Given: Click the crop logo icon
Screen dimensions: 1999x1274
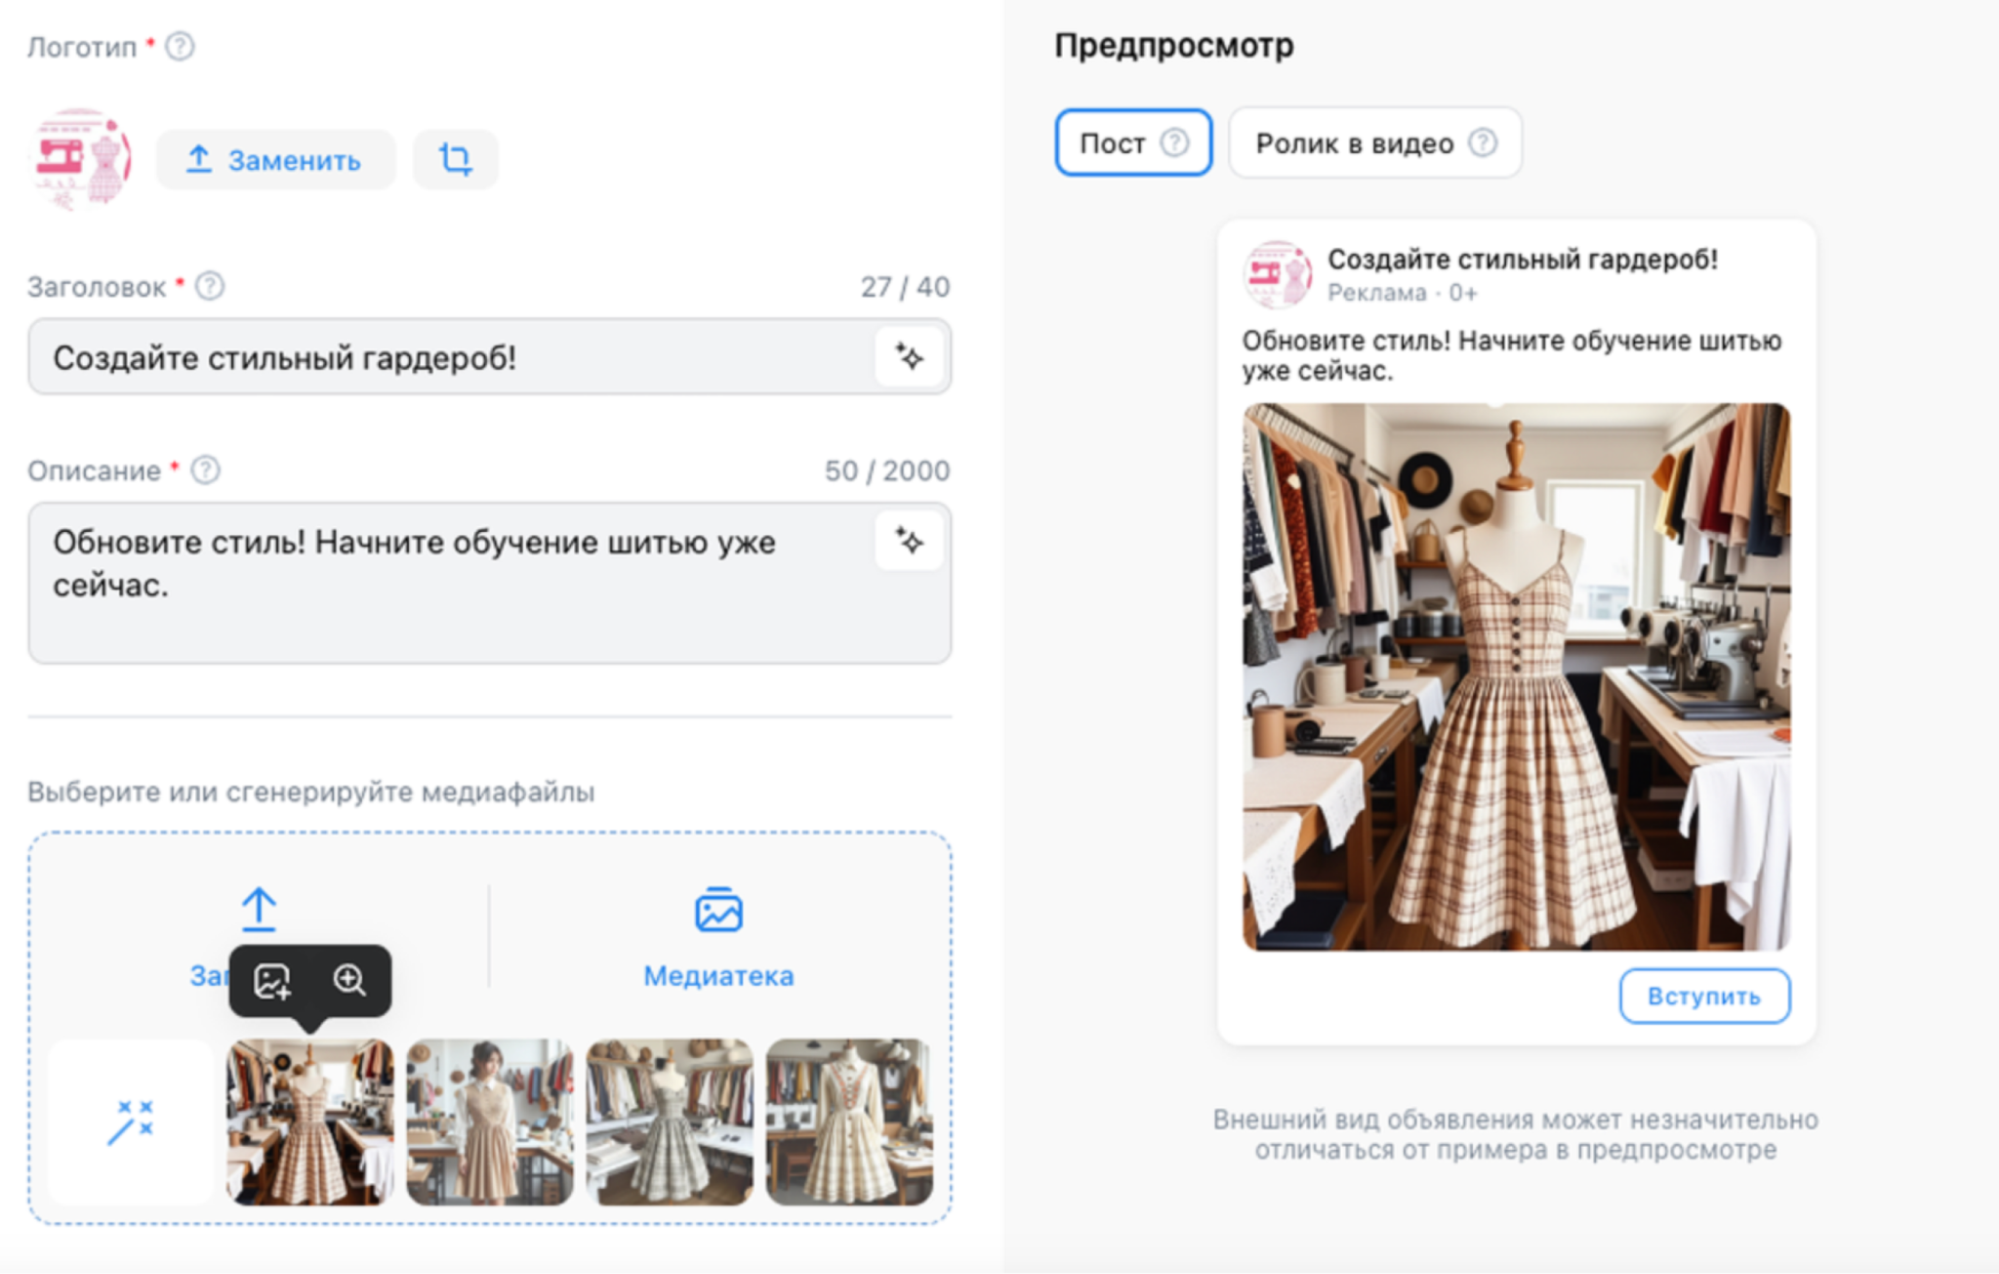Looking at the screenshot, I should 455,159.
